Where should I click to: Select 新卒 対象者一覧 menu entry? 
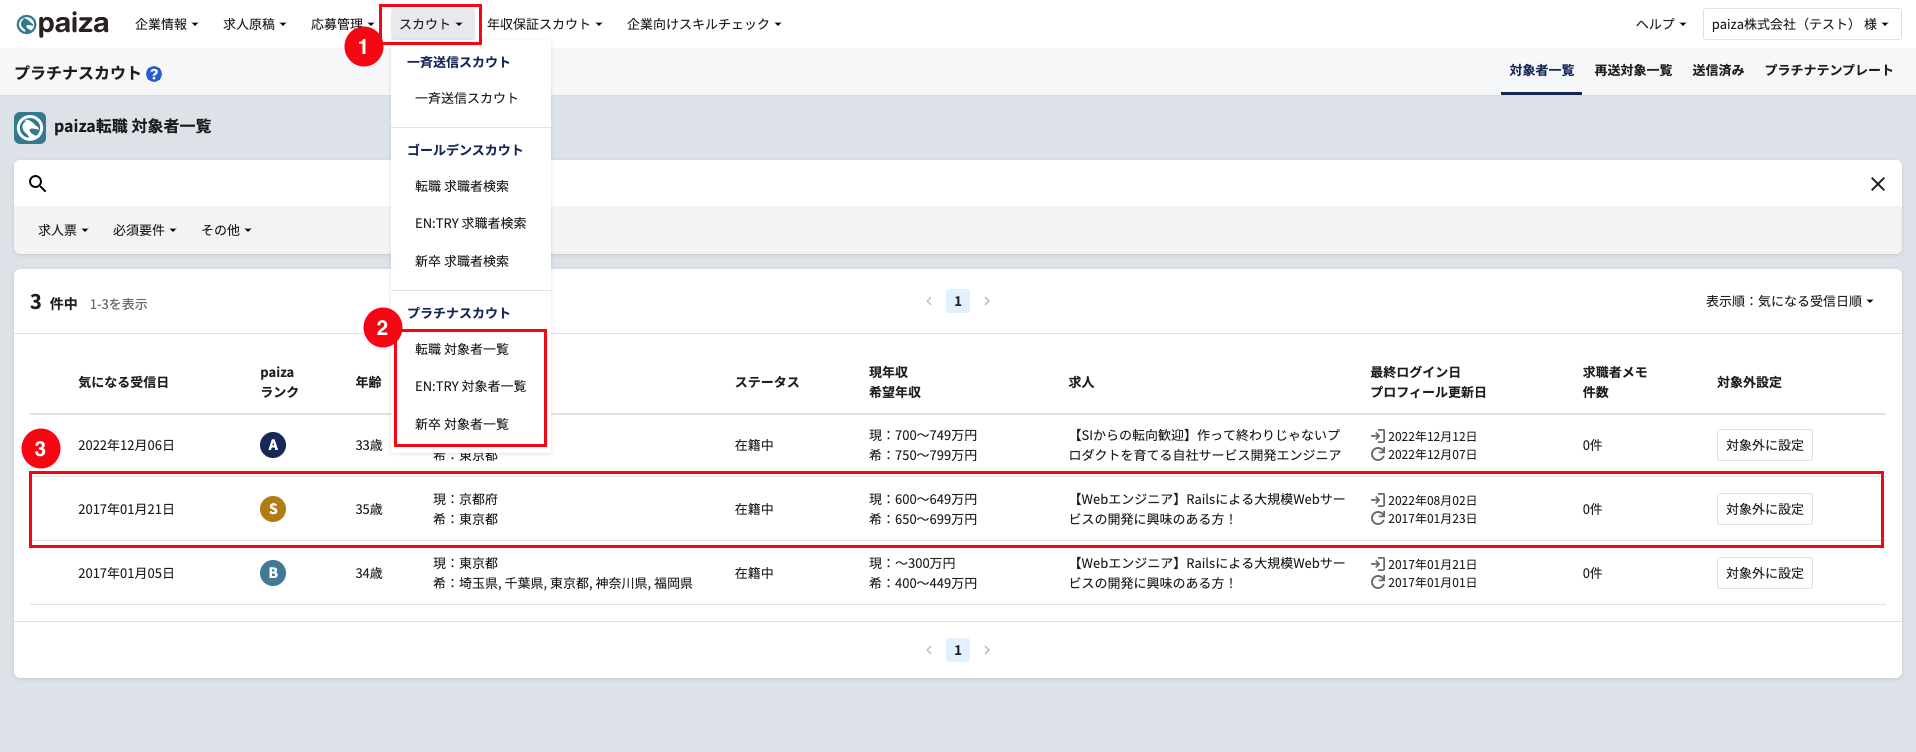(x=462, y=424)
